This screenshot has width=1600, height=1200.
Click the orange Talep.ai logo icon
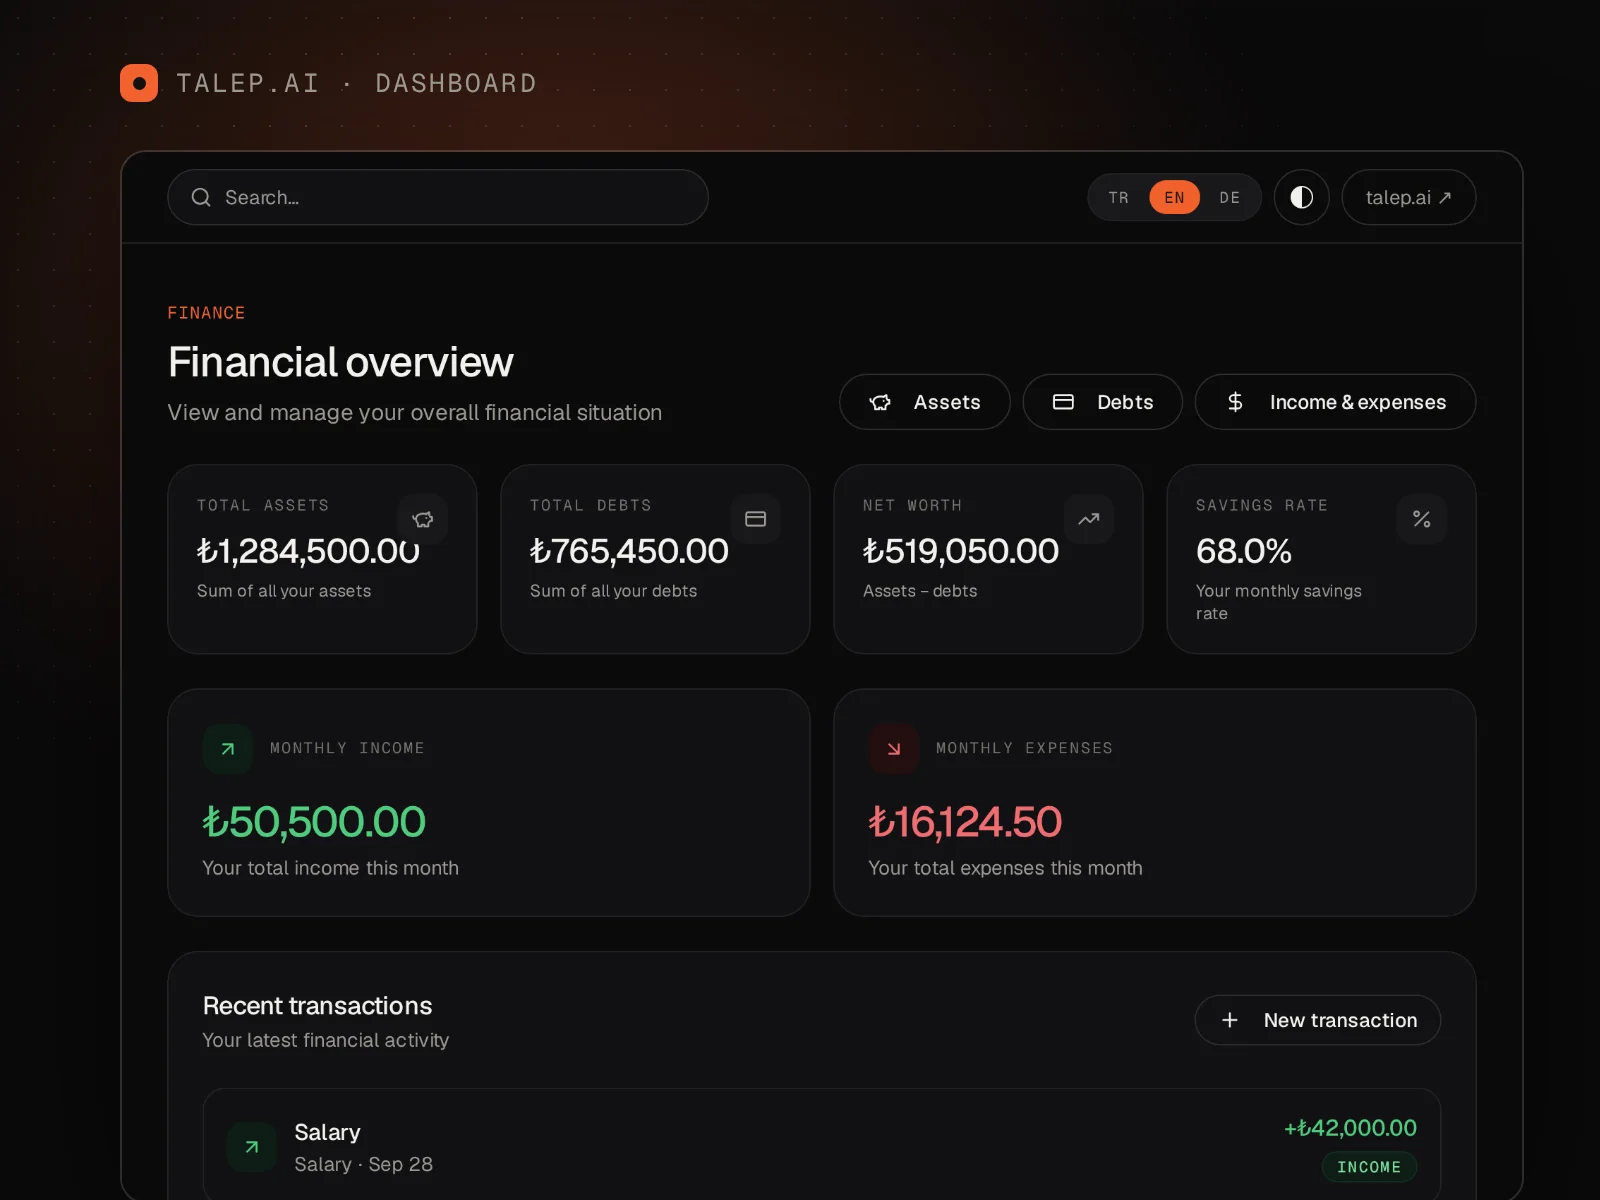click(139, 83)
